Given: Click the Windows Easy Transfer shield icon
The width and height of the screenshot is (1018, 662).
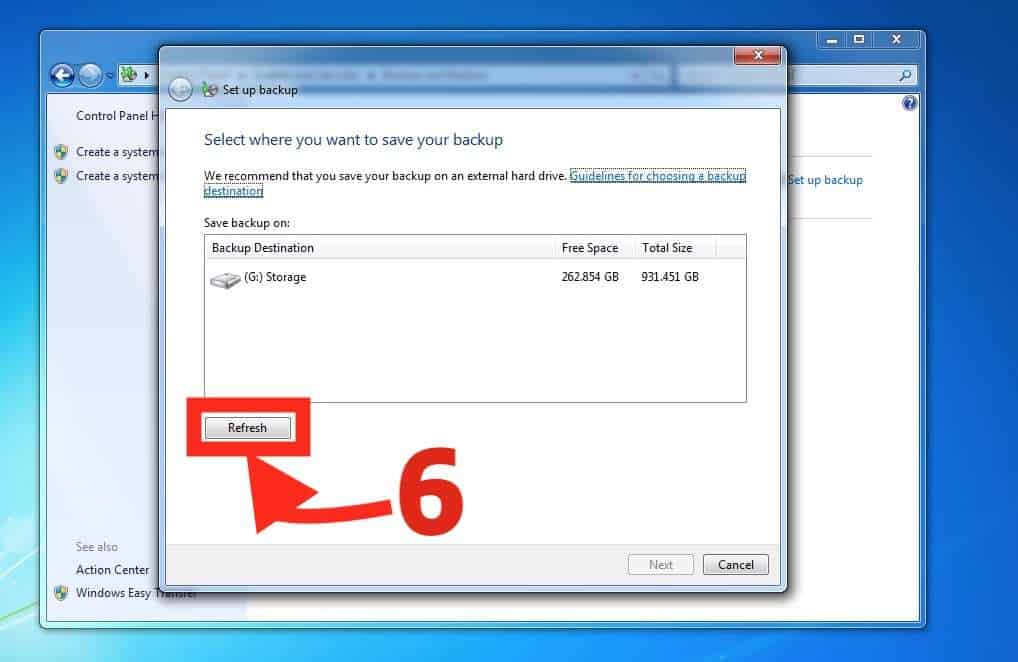Looking at the screenshot, I should [61, 593].
